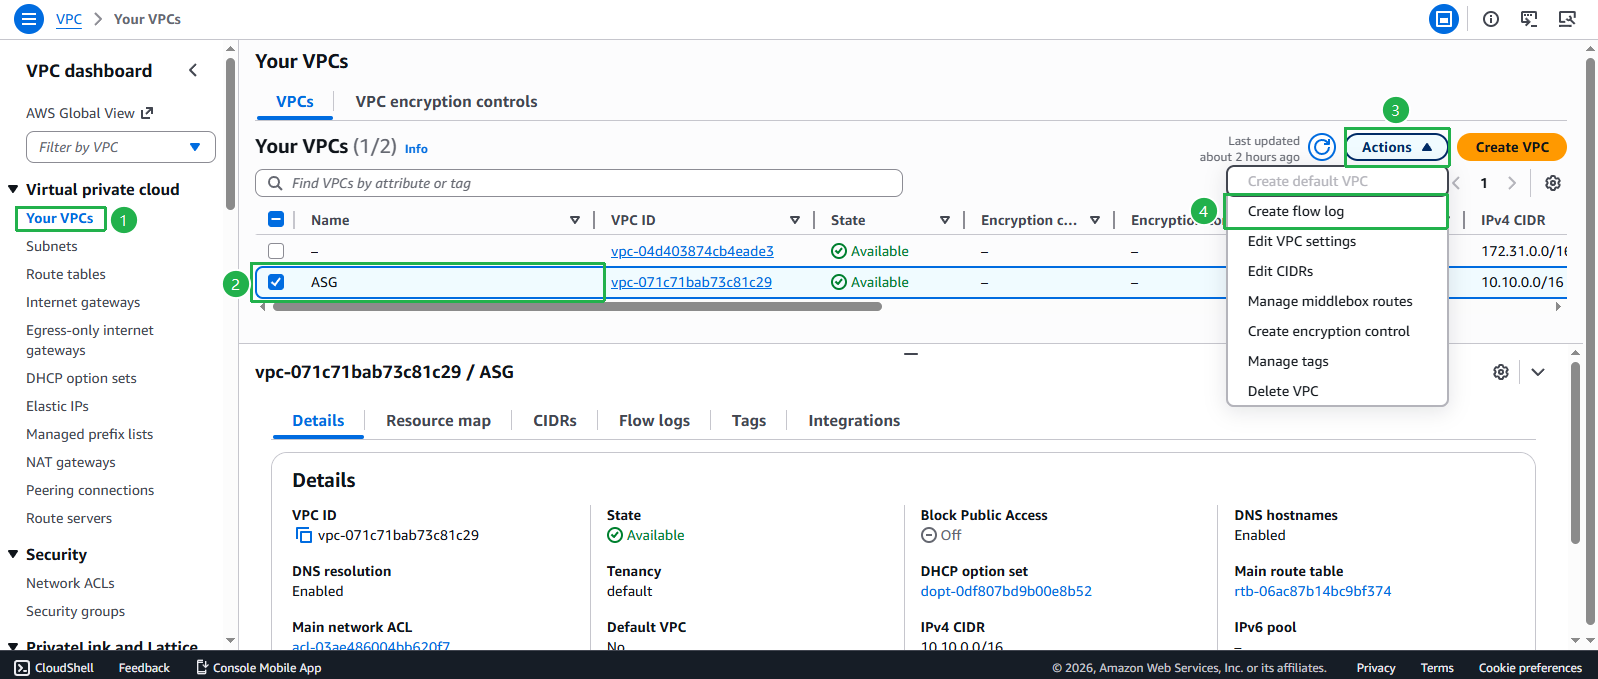Image resolution: width=1598 pixels, height=679 pixels.
Task: Sort by the VPC ID column arrow
Action: point(795,220)
